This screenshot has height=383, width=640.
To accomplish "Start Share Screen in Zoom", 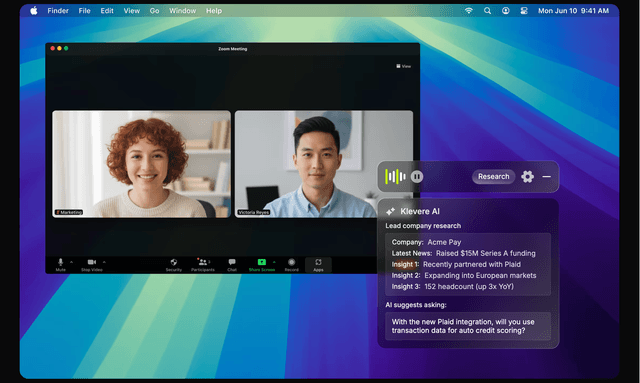I will (262, 265).
